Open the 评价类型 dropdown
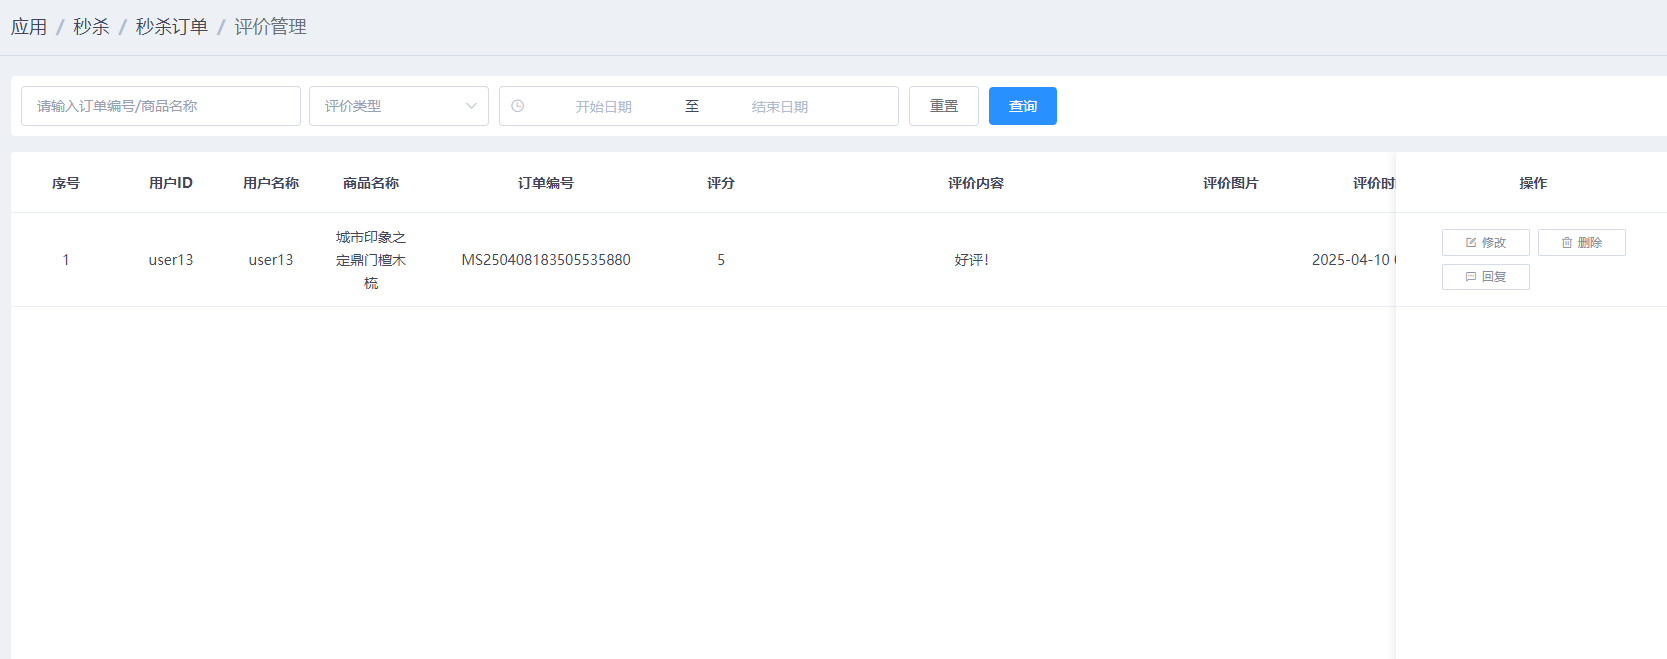 tap(398, 106)
